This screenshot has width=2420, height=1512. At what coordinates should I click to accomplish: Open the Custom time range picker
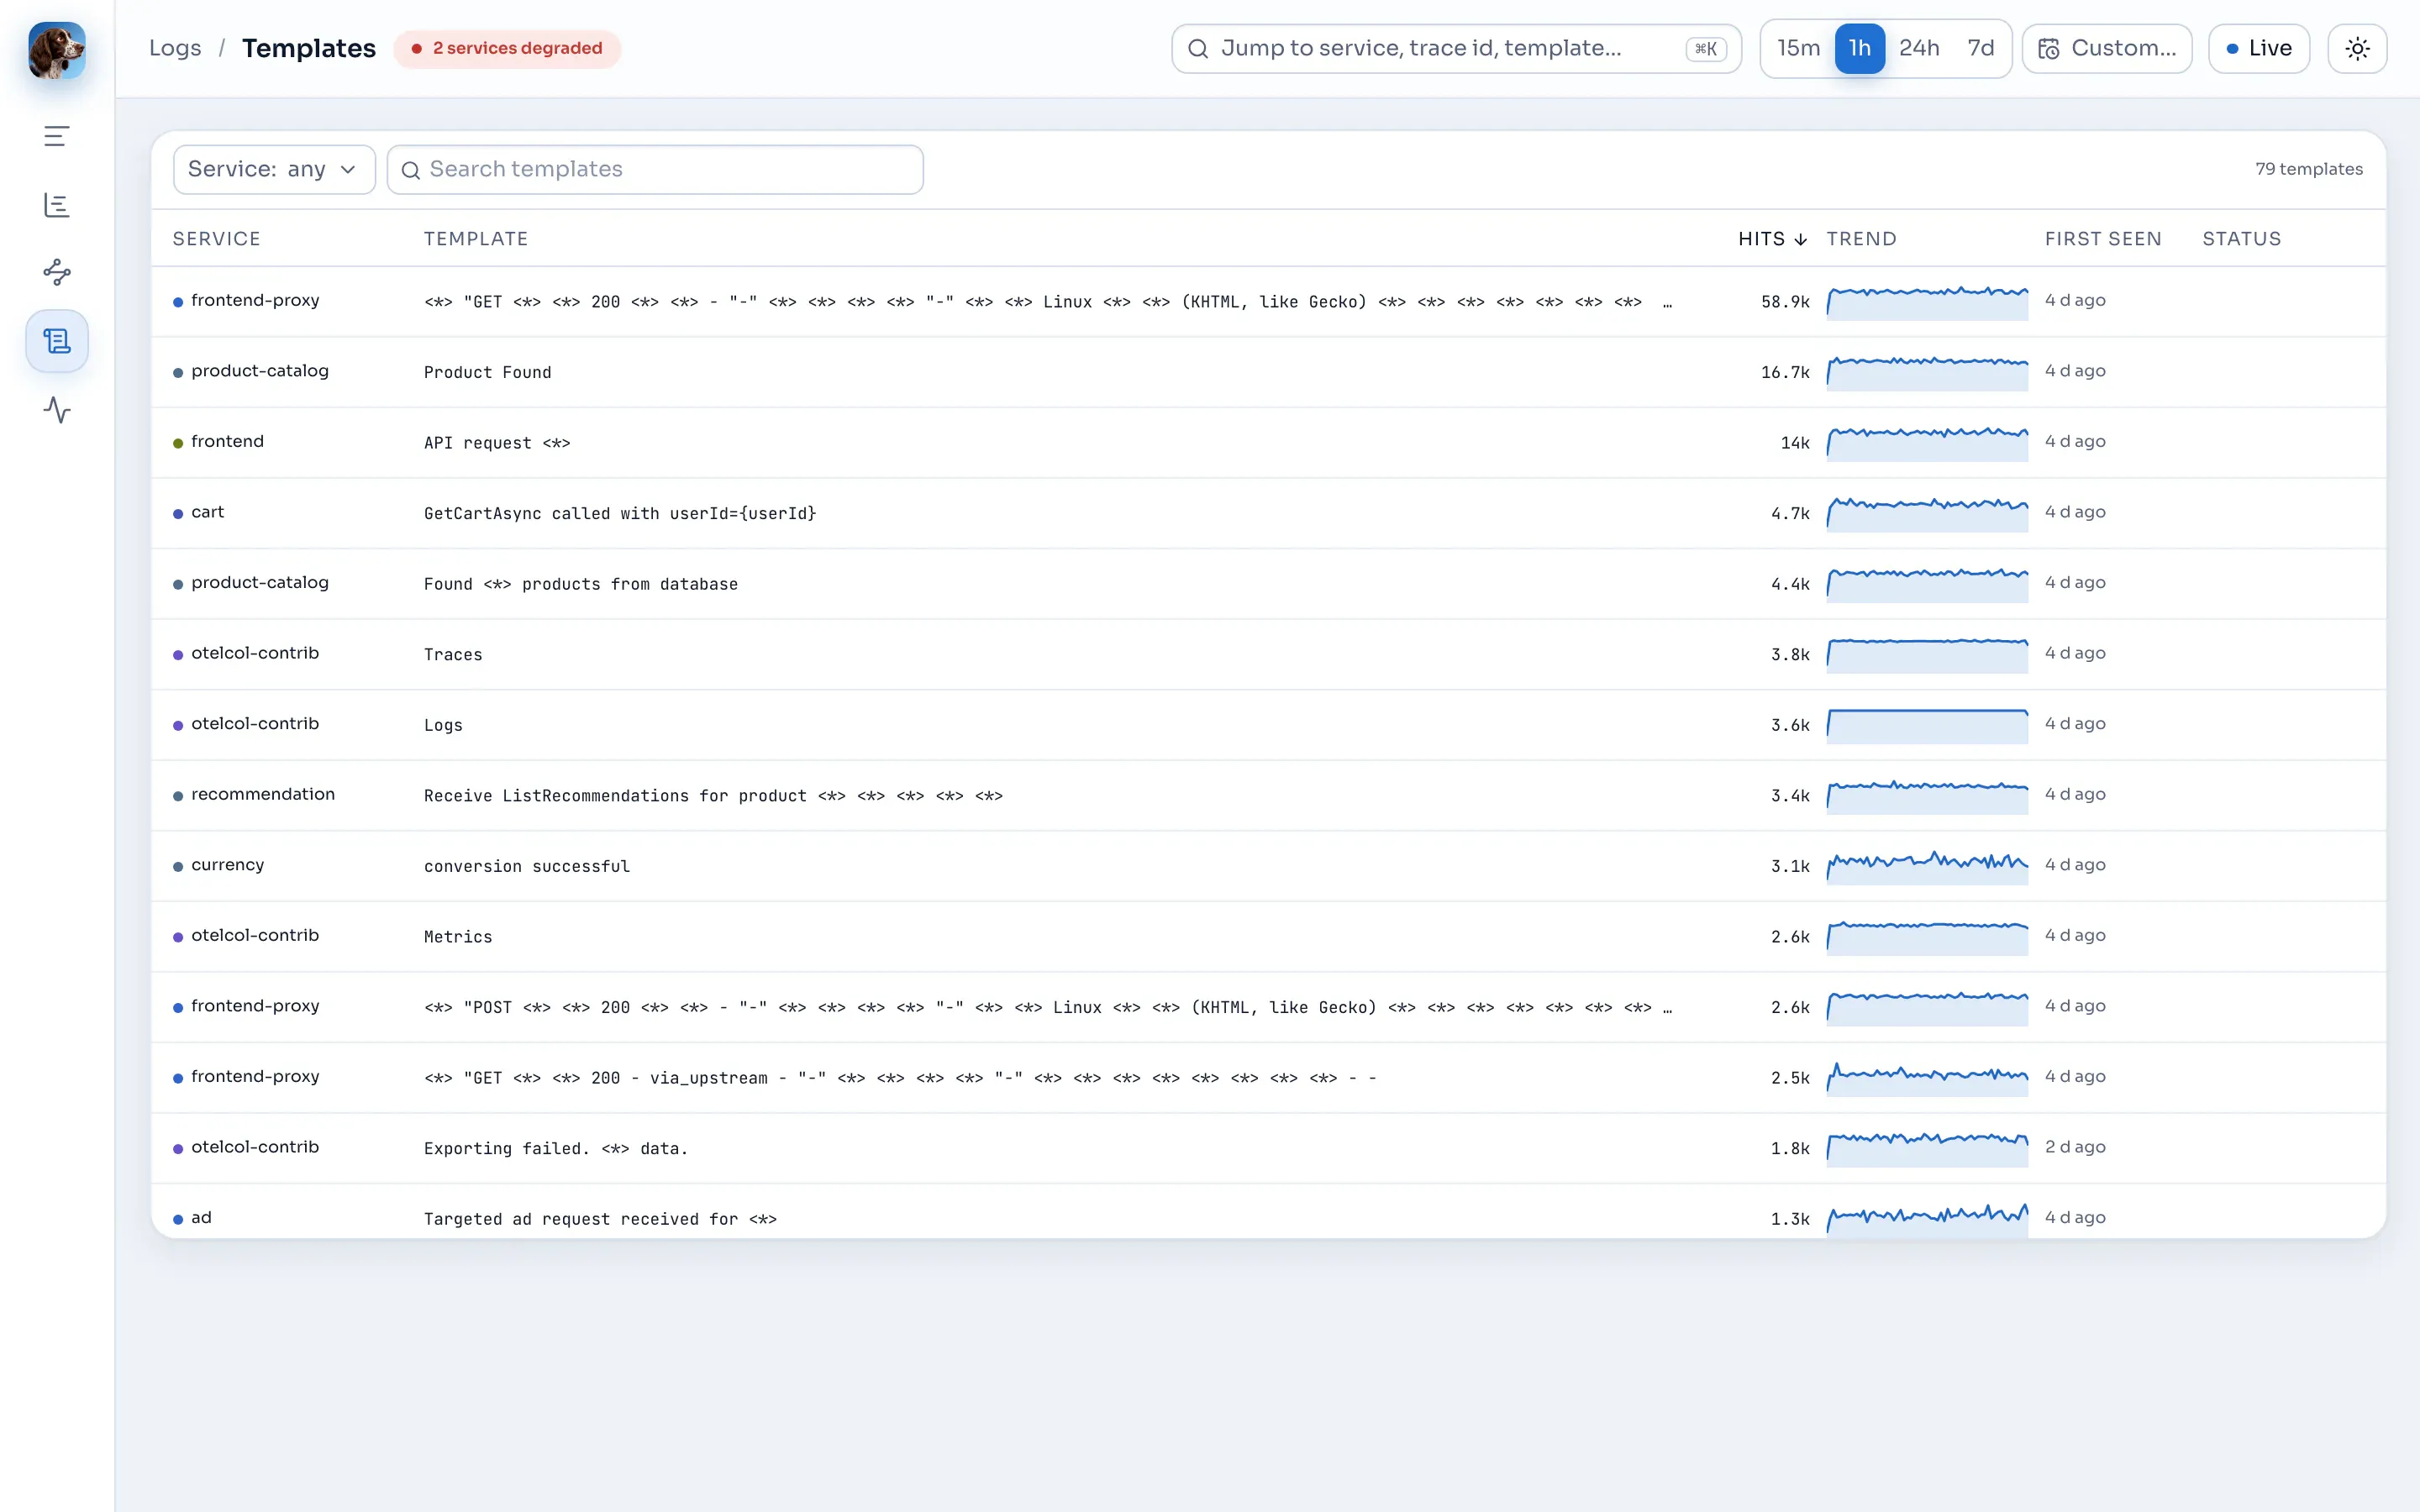pyautogui.click(x=2107, y=49)
